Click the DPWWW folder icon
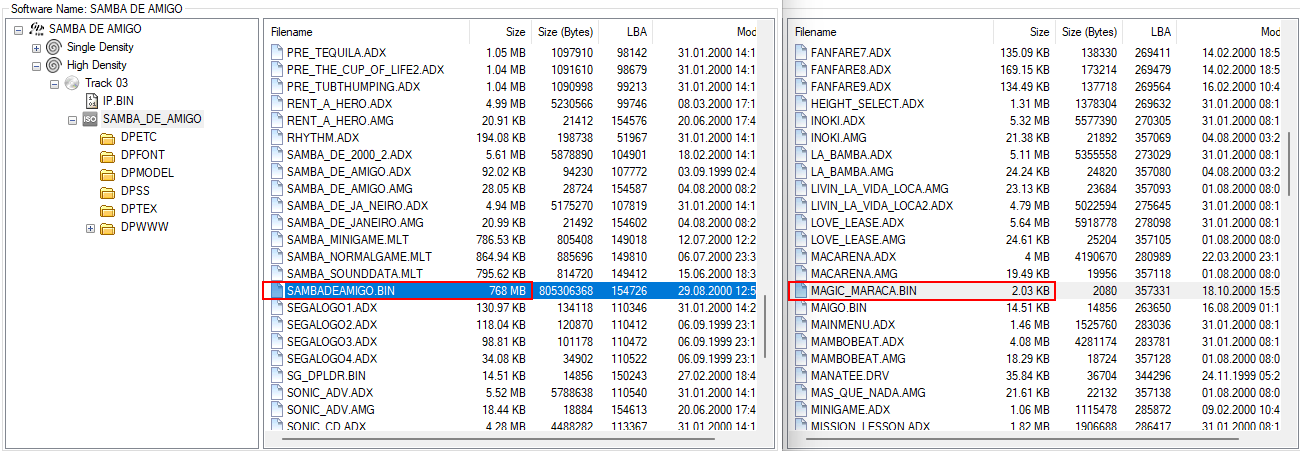The height and width of the screenshot is (451, 1300). click(x=108, y=227)
